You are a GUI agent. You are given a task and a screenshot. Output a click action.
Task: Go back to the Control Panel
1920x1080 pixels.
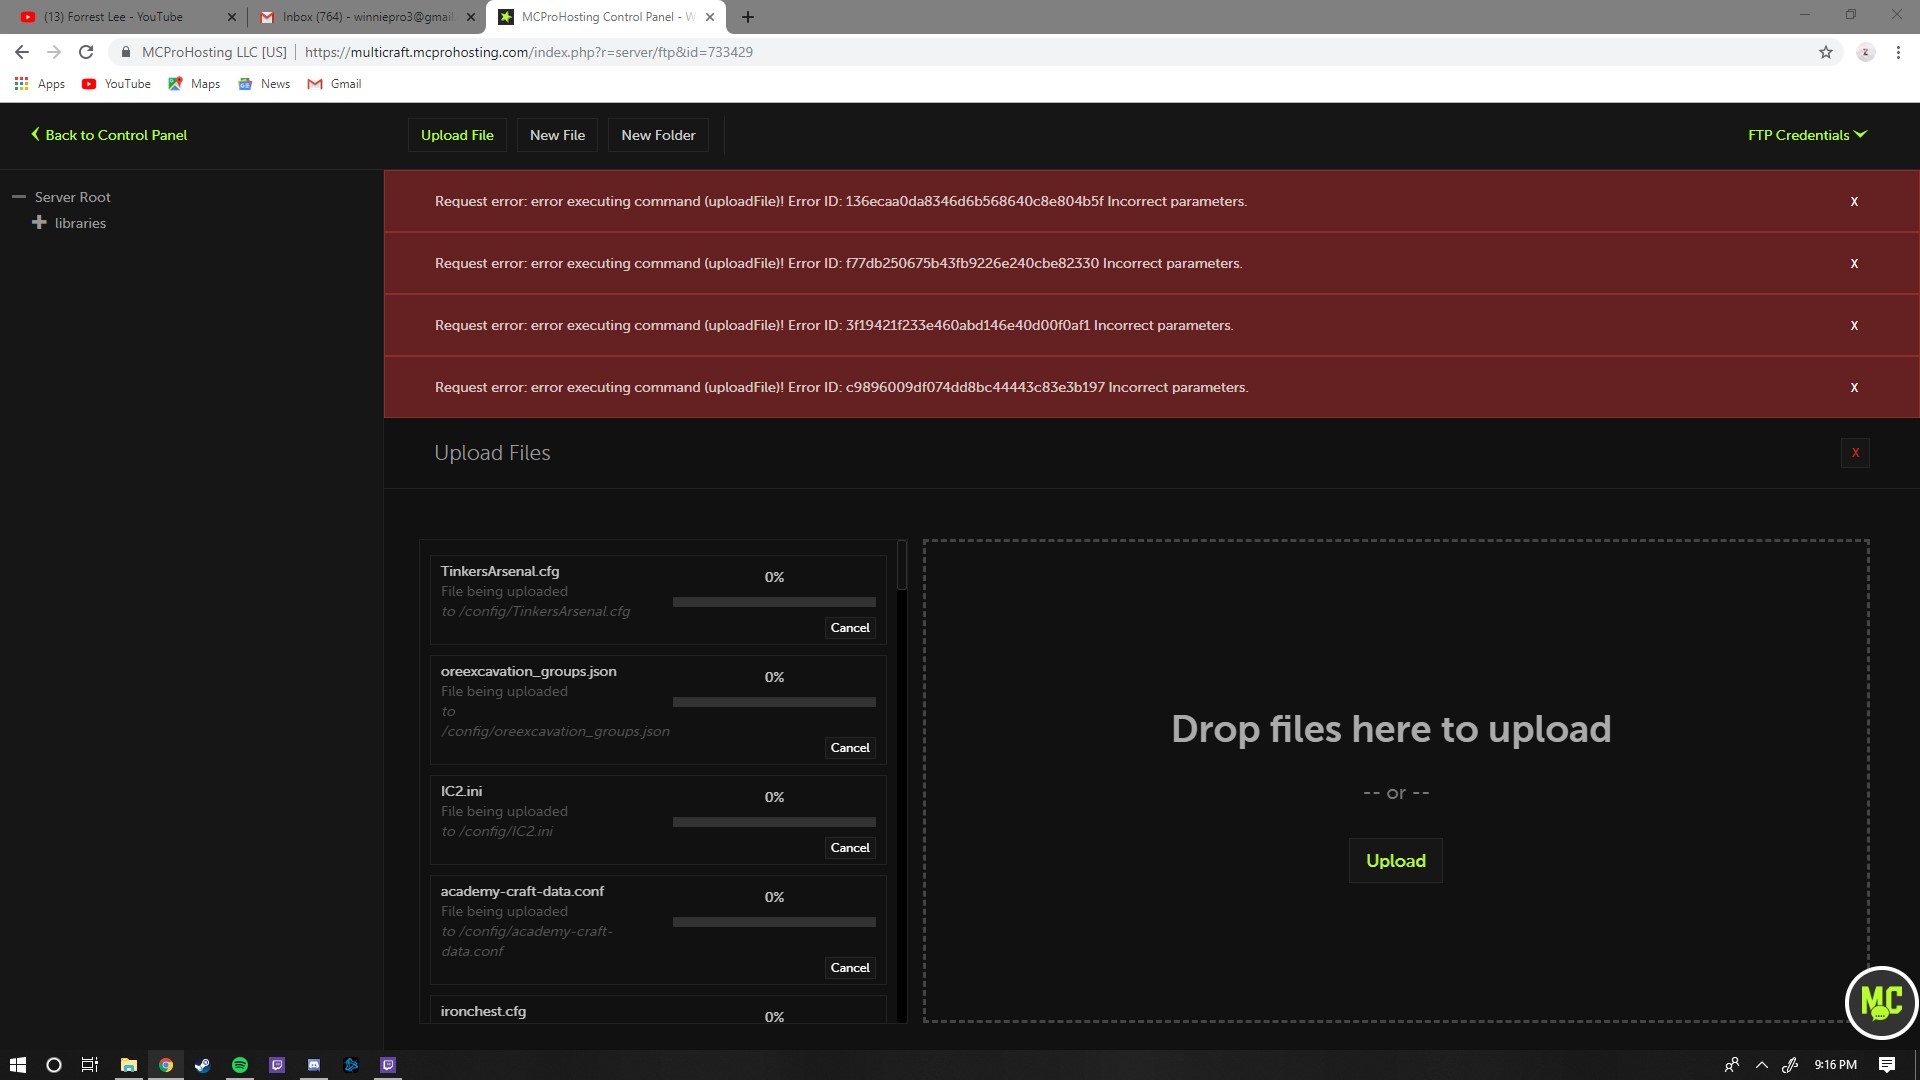tap(109, 135)
